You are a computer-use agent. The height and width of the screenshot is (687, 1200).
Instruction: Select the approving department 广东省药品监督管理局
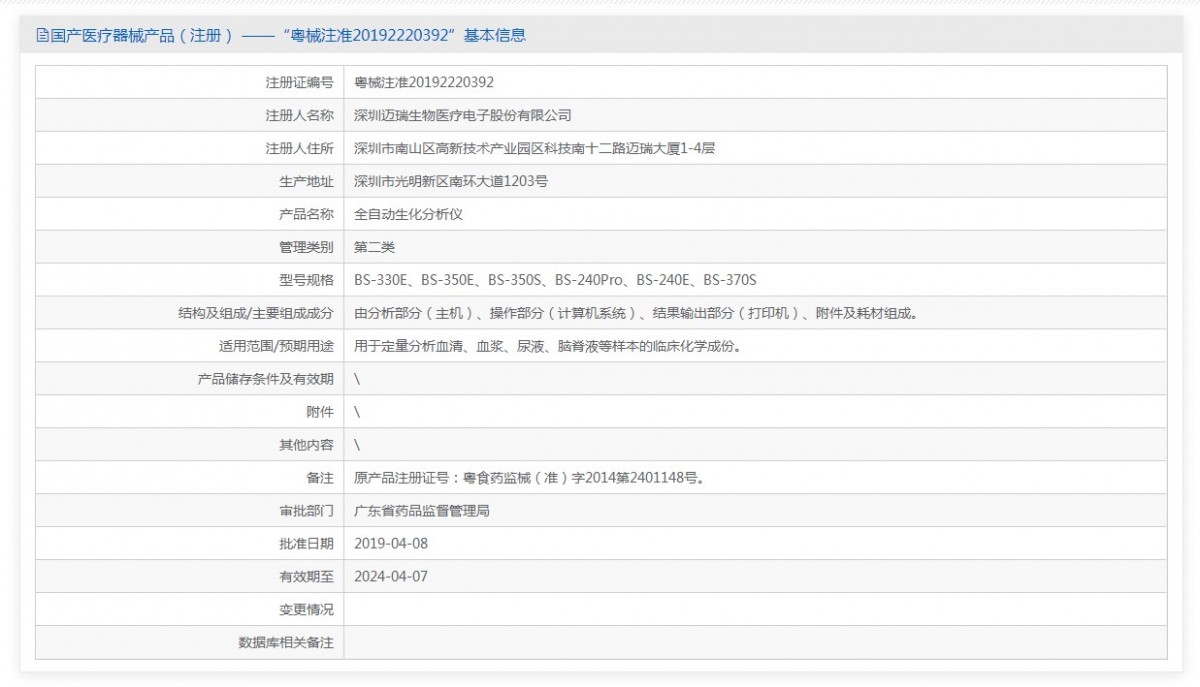(x=422, y=511)
